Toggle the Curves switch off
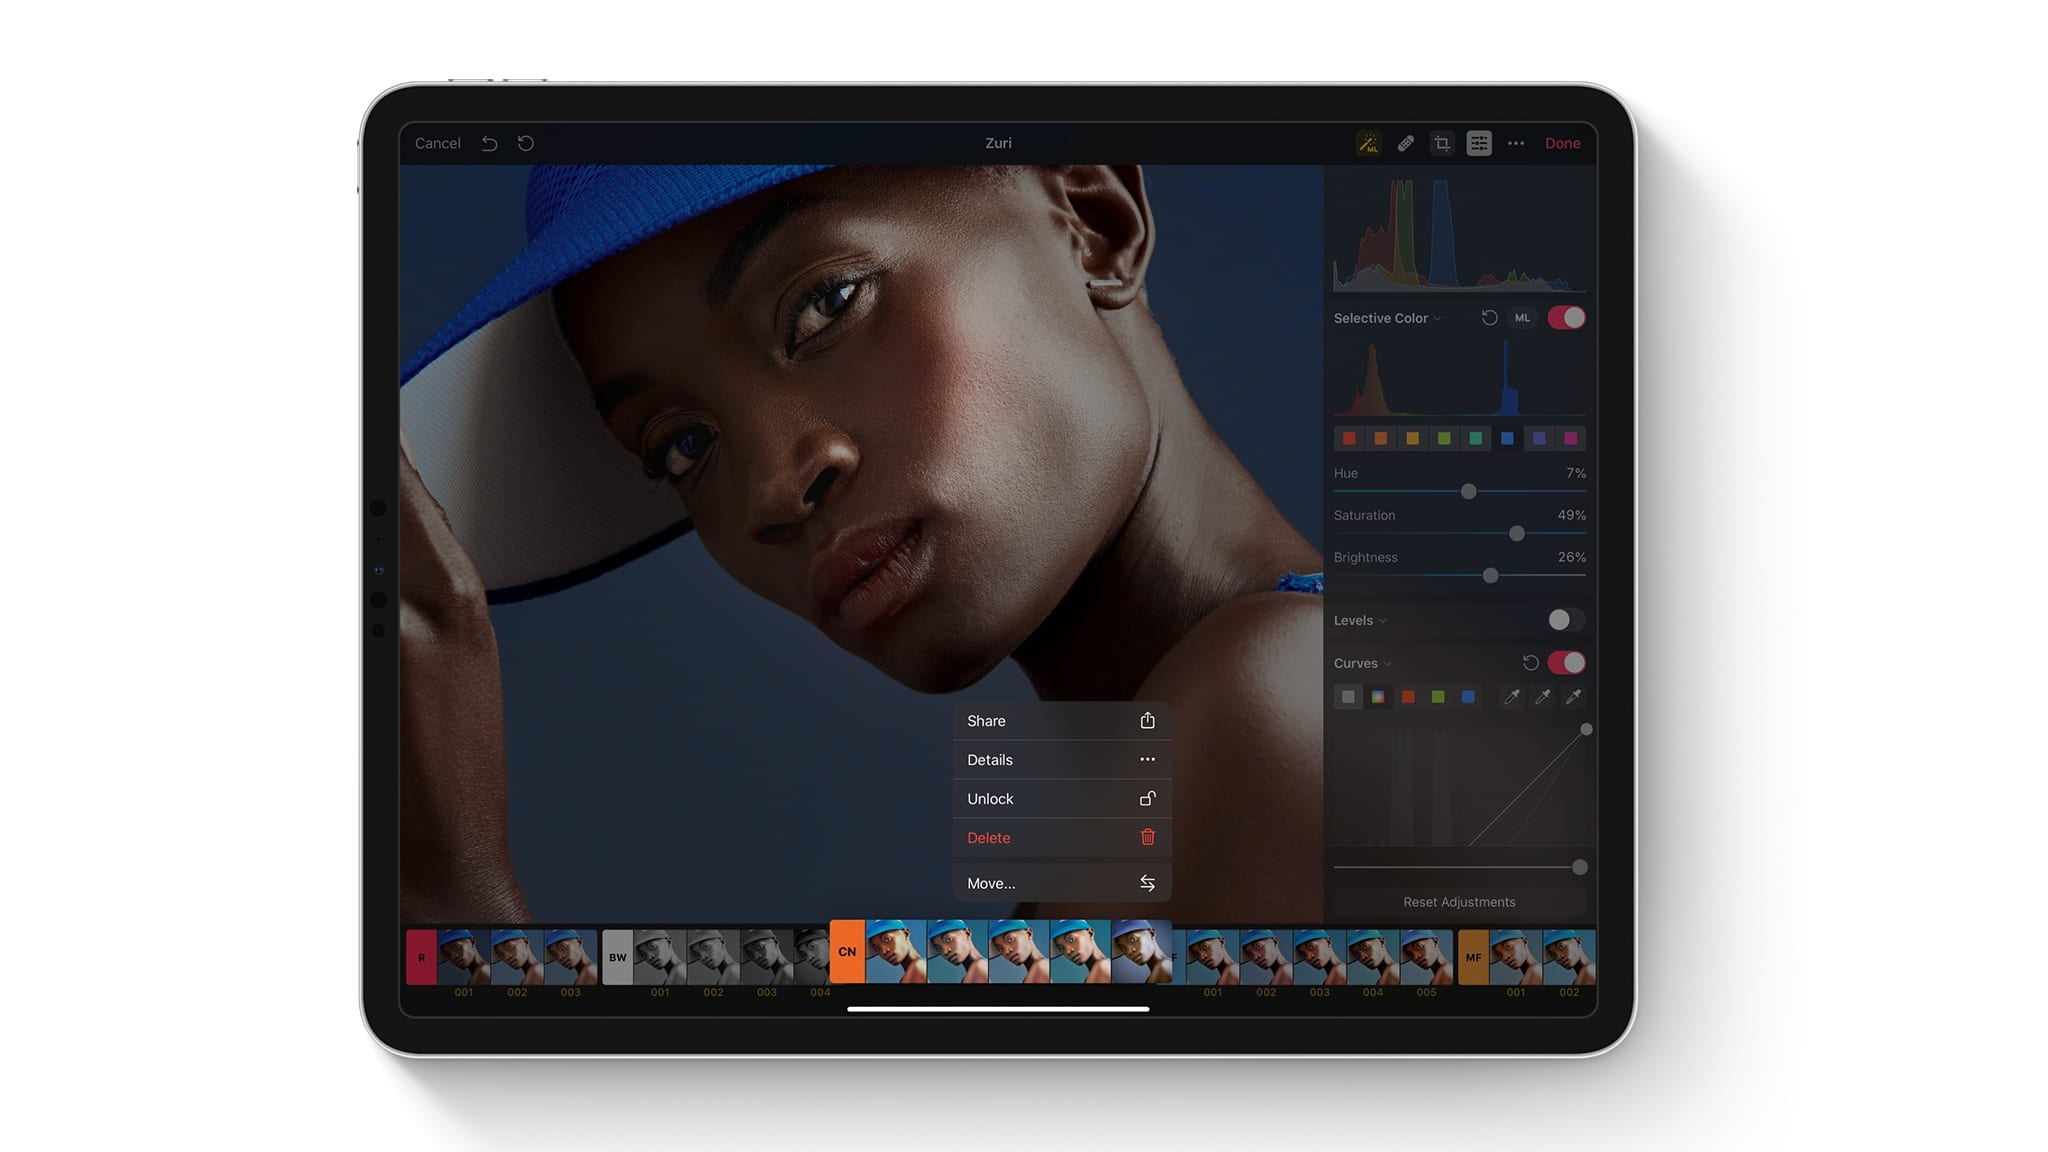Screen dimensions: 2048x1152 (1566, 663)
